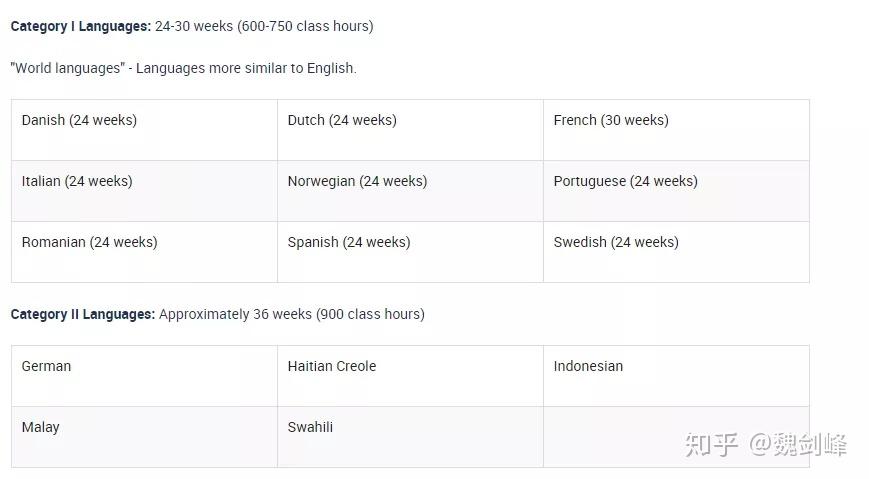869x479 pixels.
Task: Click the 知乎 watermark logo
Action: [x=710, y=445]
